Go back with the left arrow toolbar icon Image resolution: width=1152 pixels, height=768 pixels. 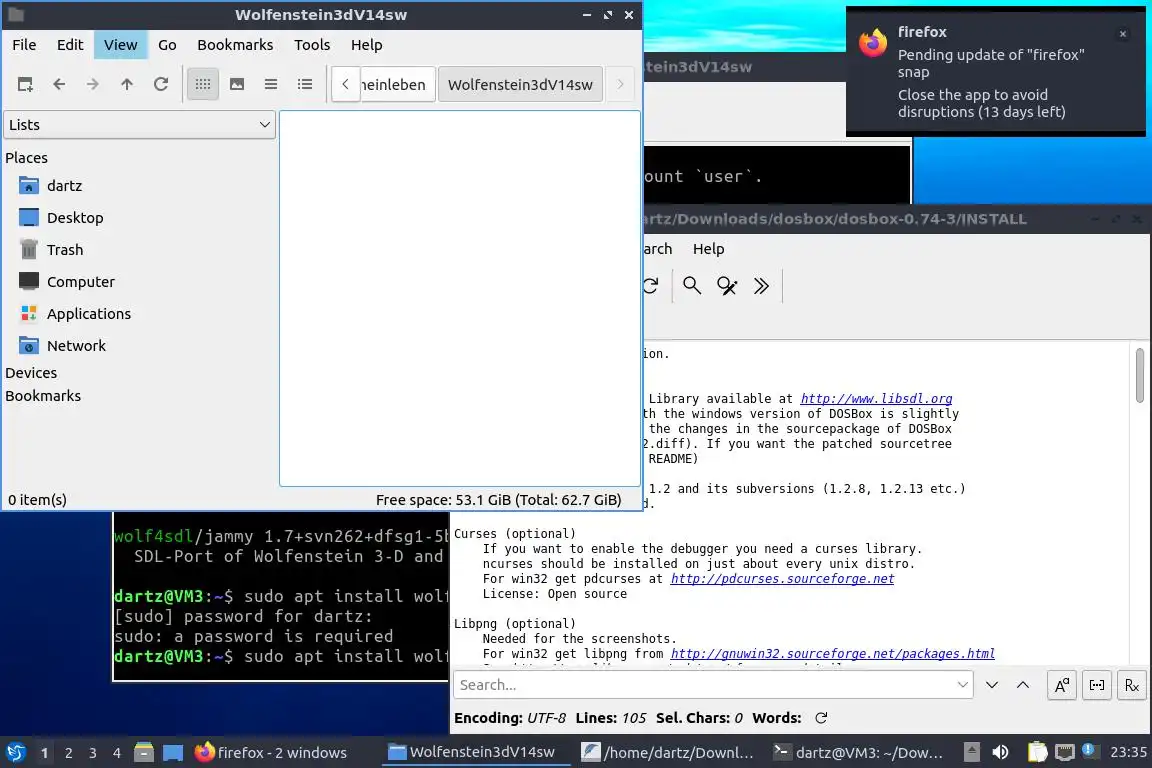(x=60, y=85)
